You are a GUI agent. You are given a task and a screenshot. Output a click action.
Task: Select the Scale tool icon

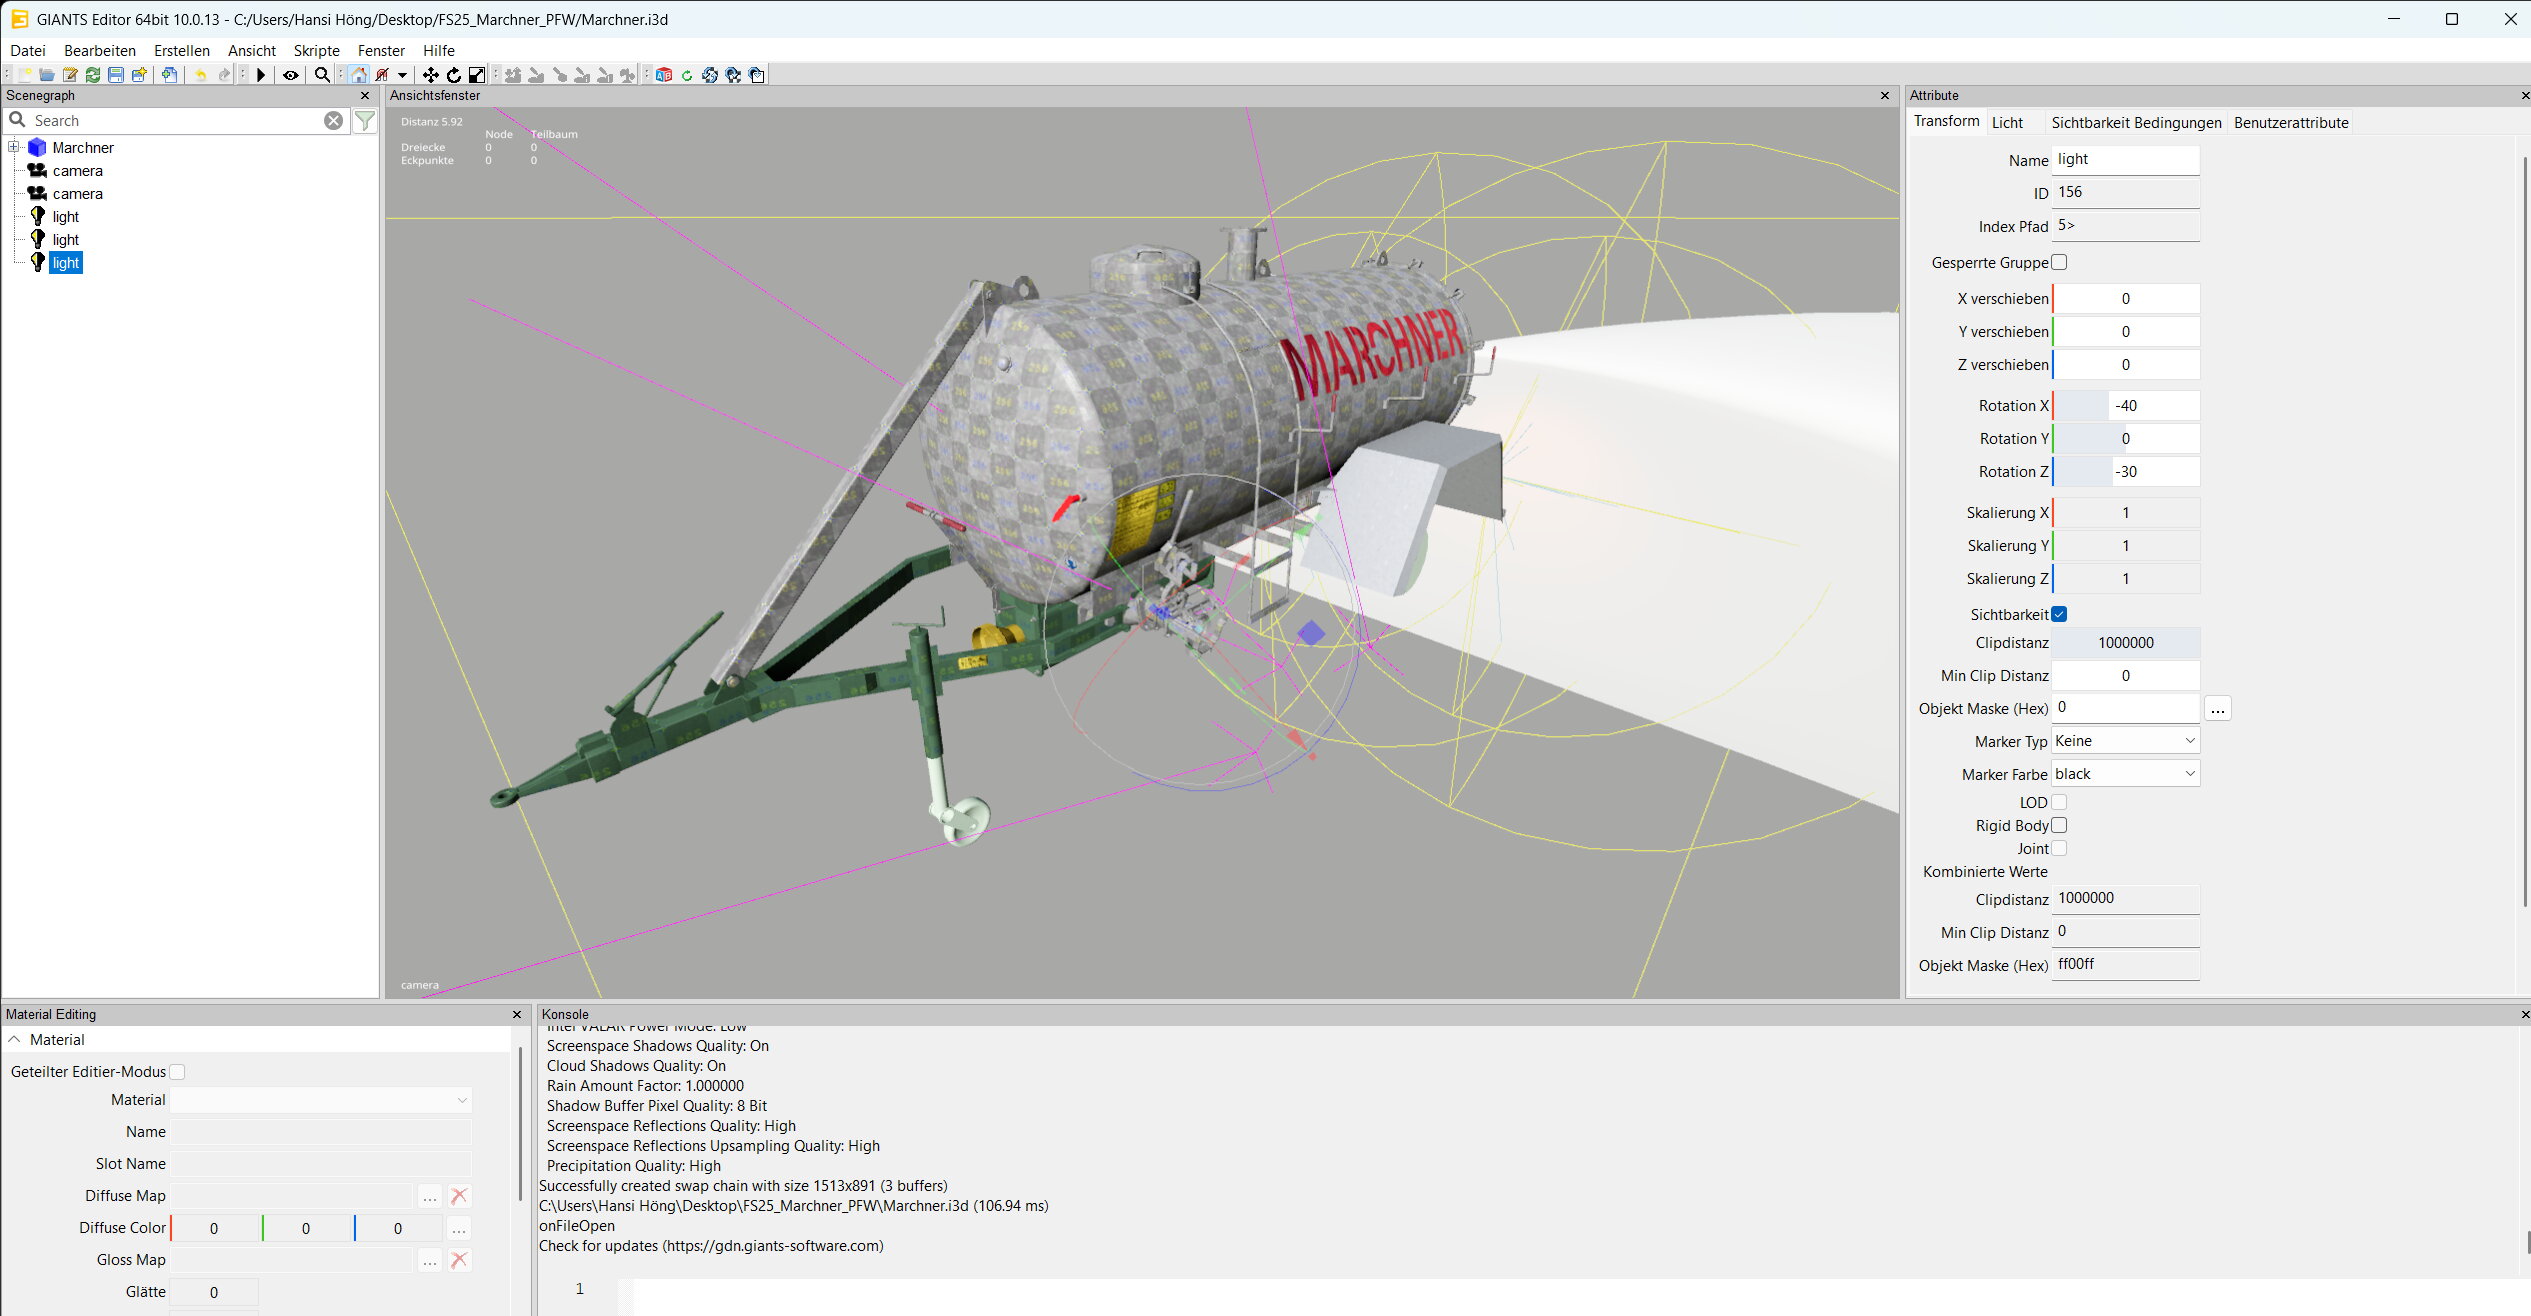[x=477, y=75]
